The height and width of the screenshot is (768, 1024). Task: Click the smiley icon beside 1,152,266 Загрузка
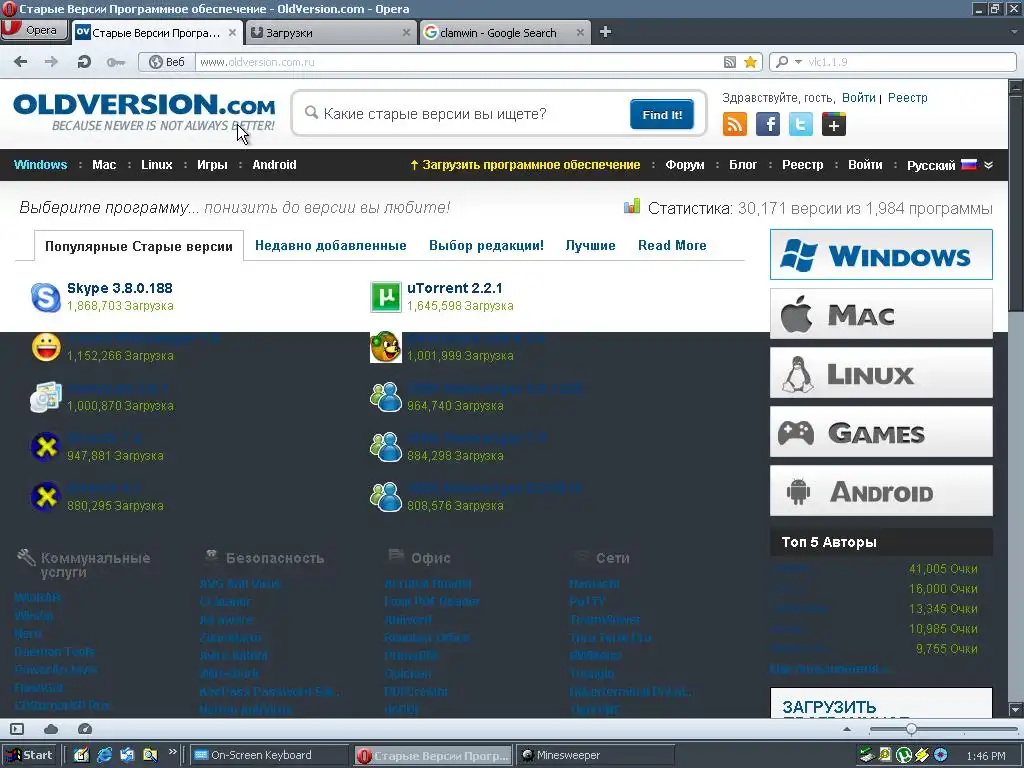[x=46, y=347]
